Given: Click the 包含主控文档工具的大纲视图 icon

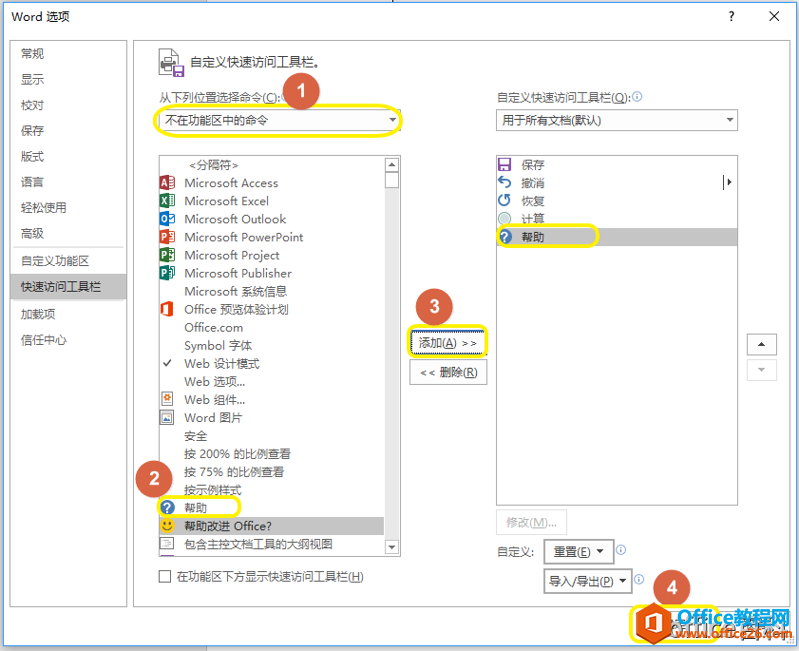Looking at the screenshot, I should coord(167,543).
